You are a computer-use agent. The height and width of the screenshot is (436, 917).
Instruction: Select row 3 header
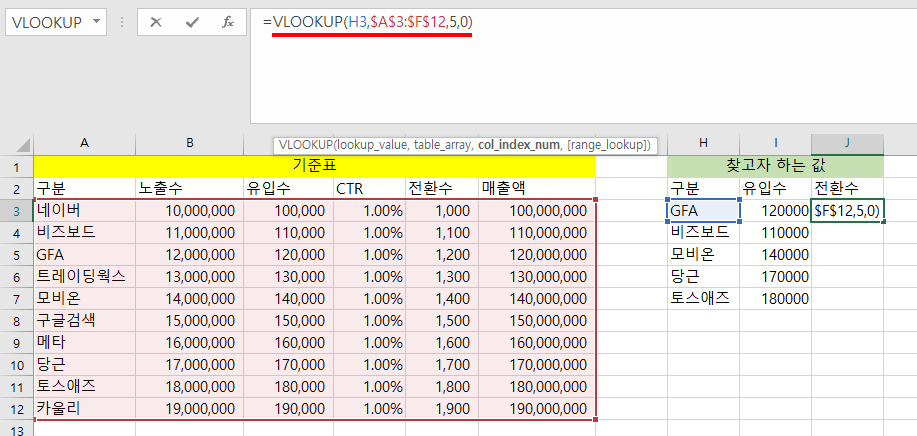[16, 210]
